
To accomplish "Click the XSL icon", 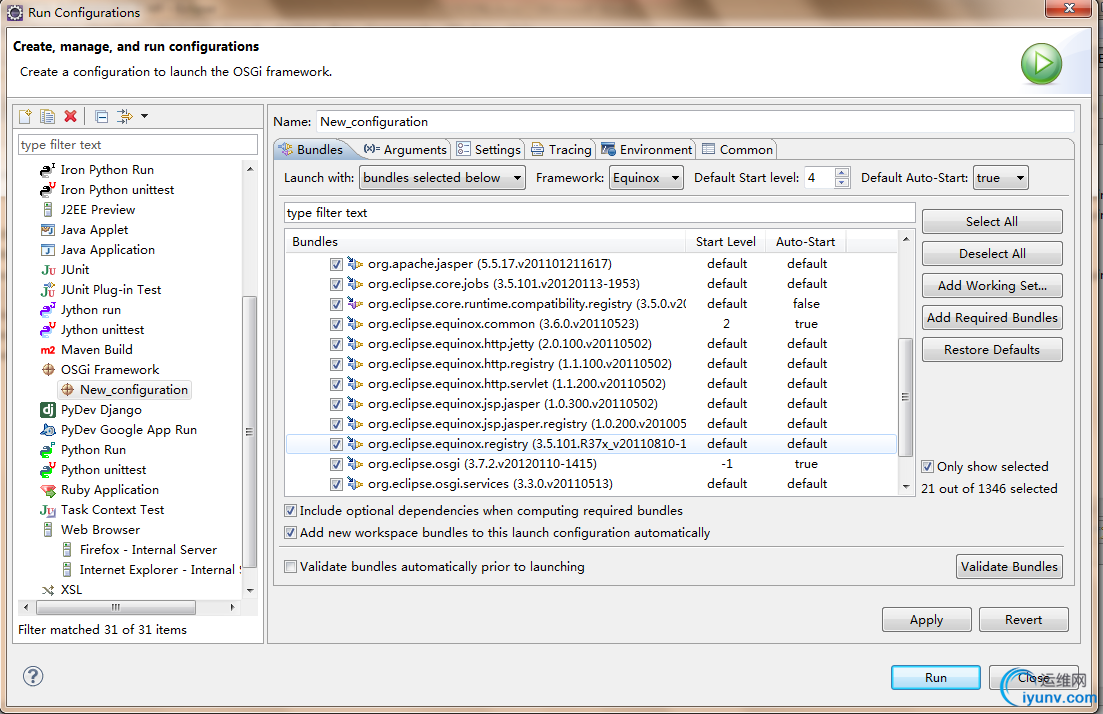I will click(47, 589).
